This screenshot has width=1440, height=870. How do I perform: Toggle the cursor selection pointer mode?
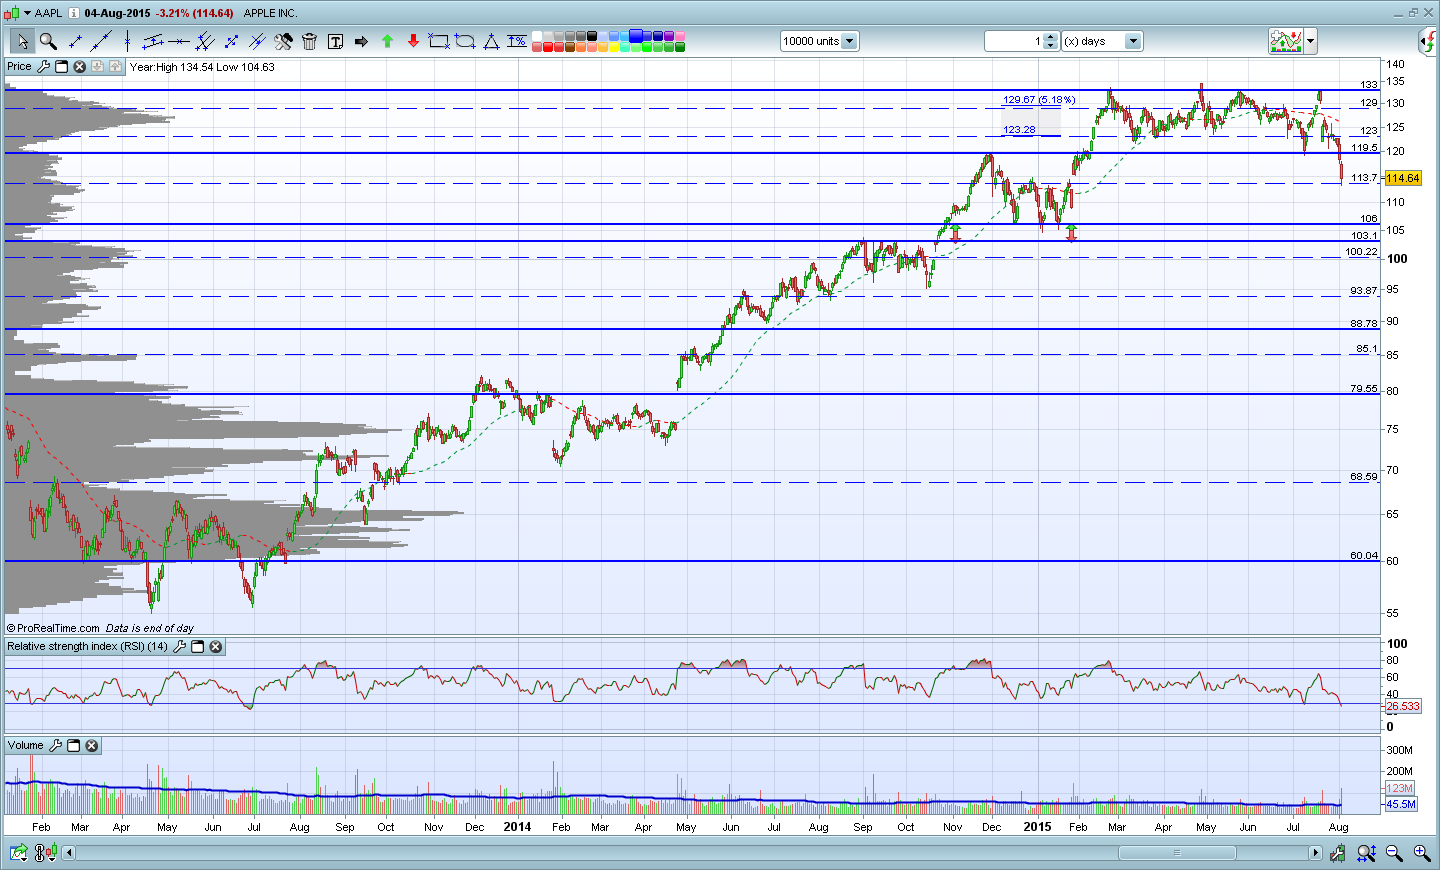tap(22, 41)
